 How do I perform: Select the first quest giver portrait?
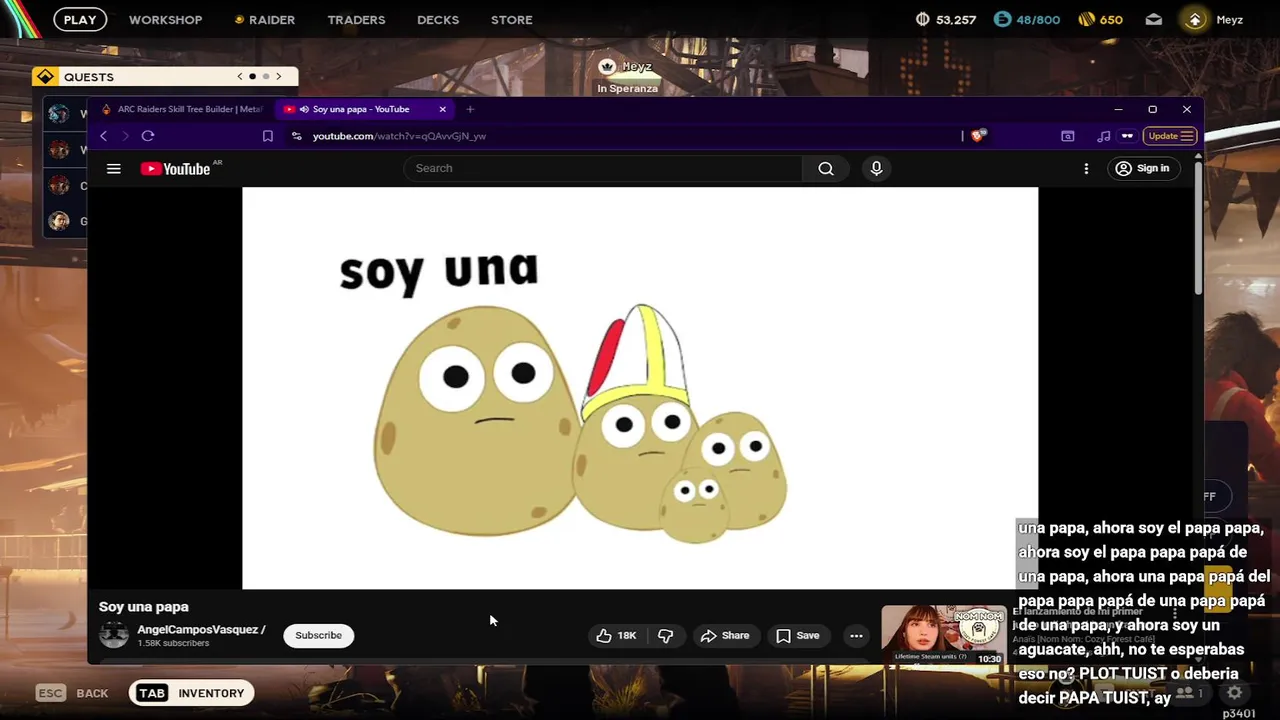pos(59,114)
